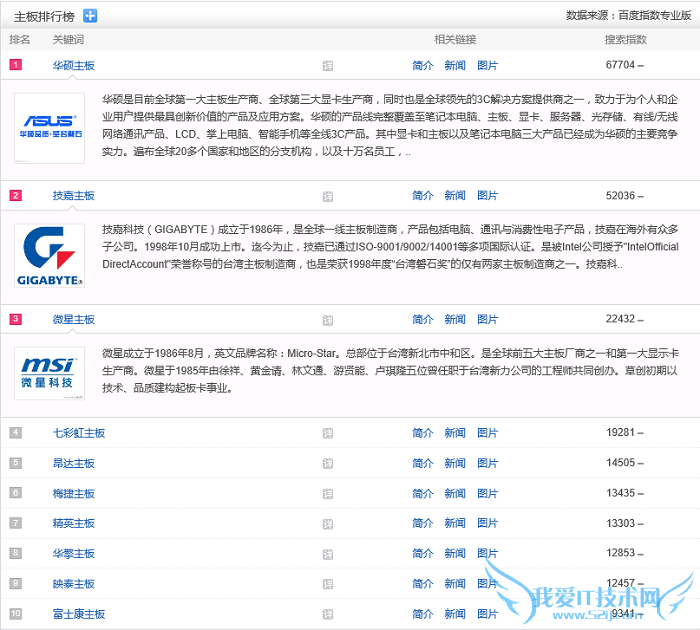The height and width of the screenshot is (630, 700).
Task: Open the 详 detail icon for 技嘉主板
Action: pos(328,196)
